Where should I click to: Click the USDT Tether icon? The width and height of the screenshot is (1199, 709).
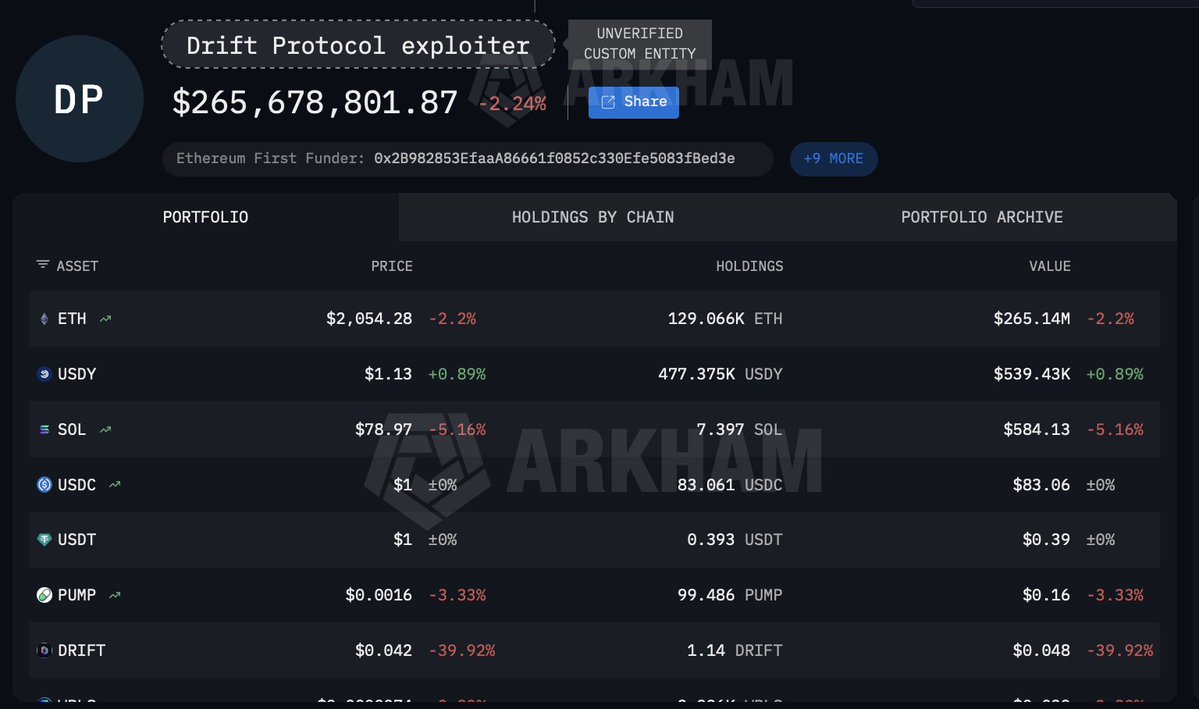point(43,540)
